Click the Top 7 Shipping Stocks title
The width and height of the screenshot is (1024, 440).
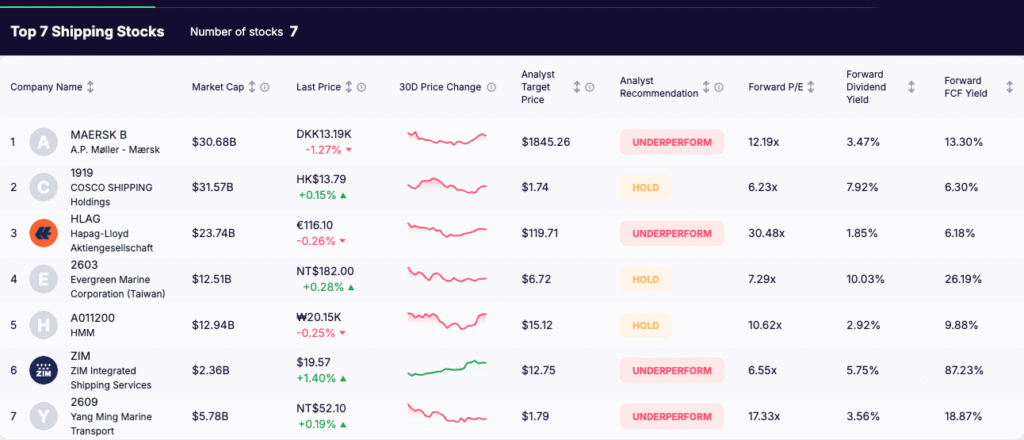[x=88, y=31]
